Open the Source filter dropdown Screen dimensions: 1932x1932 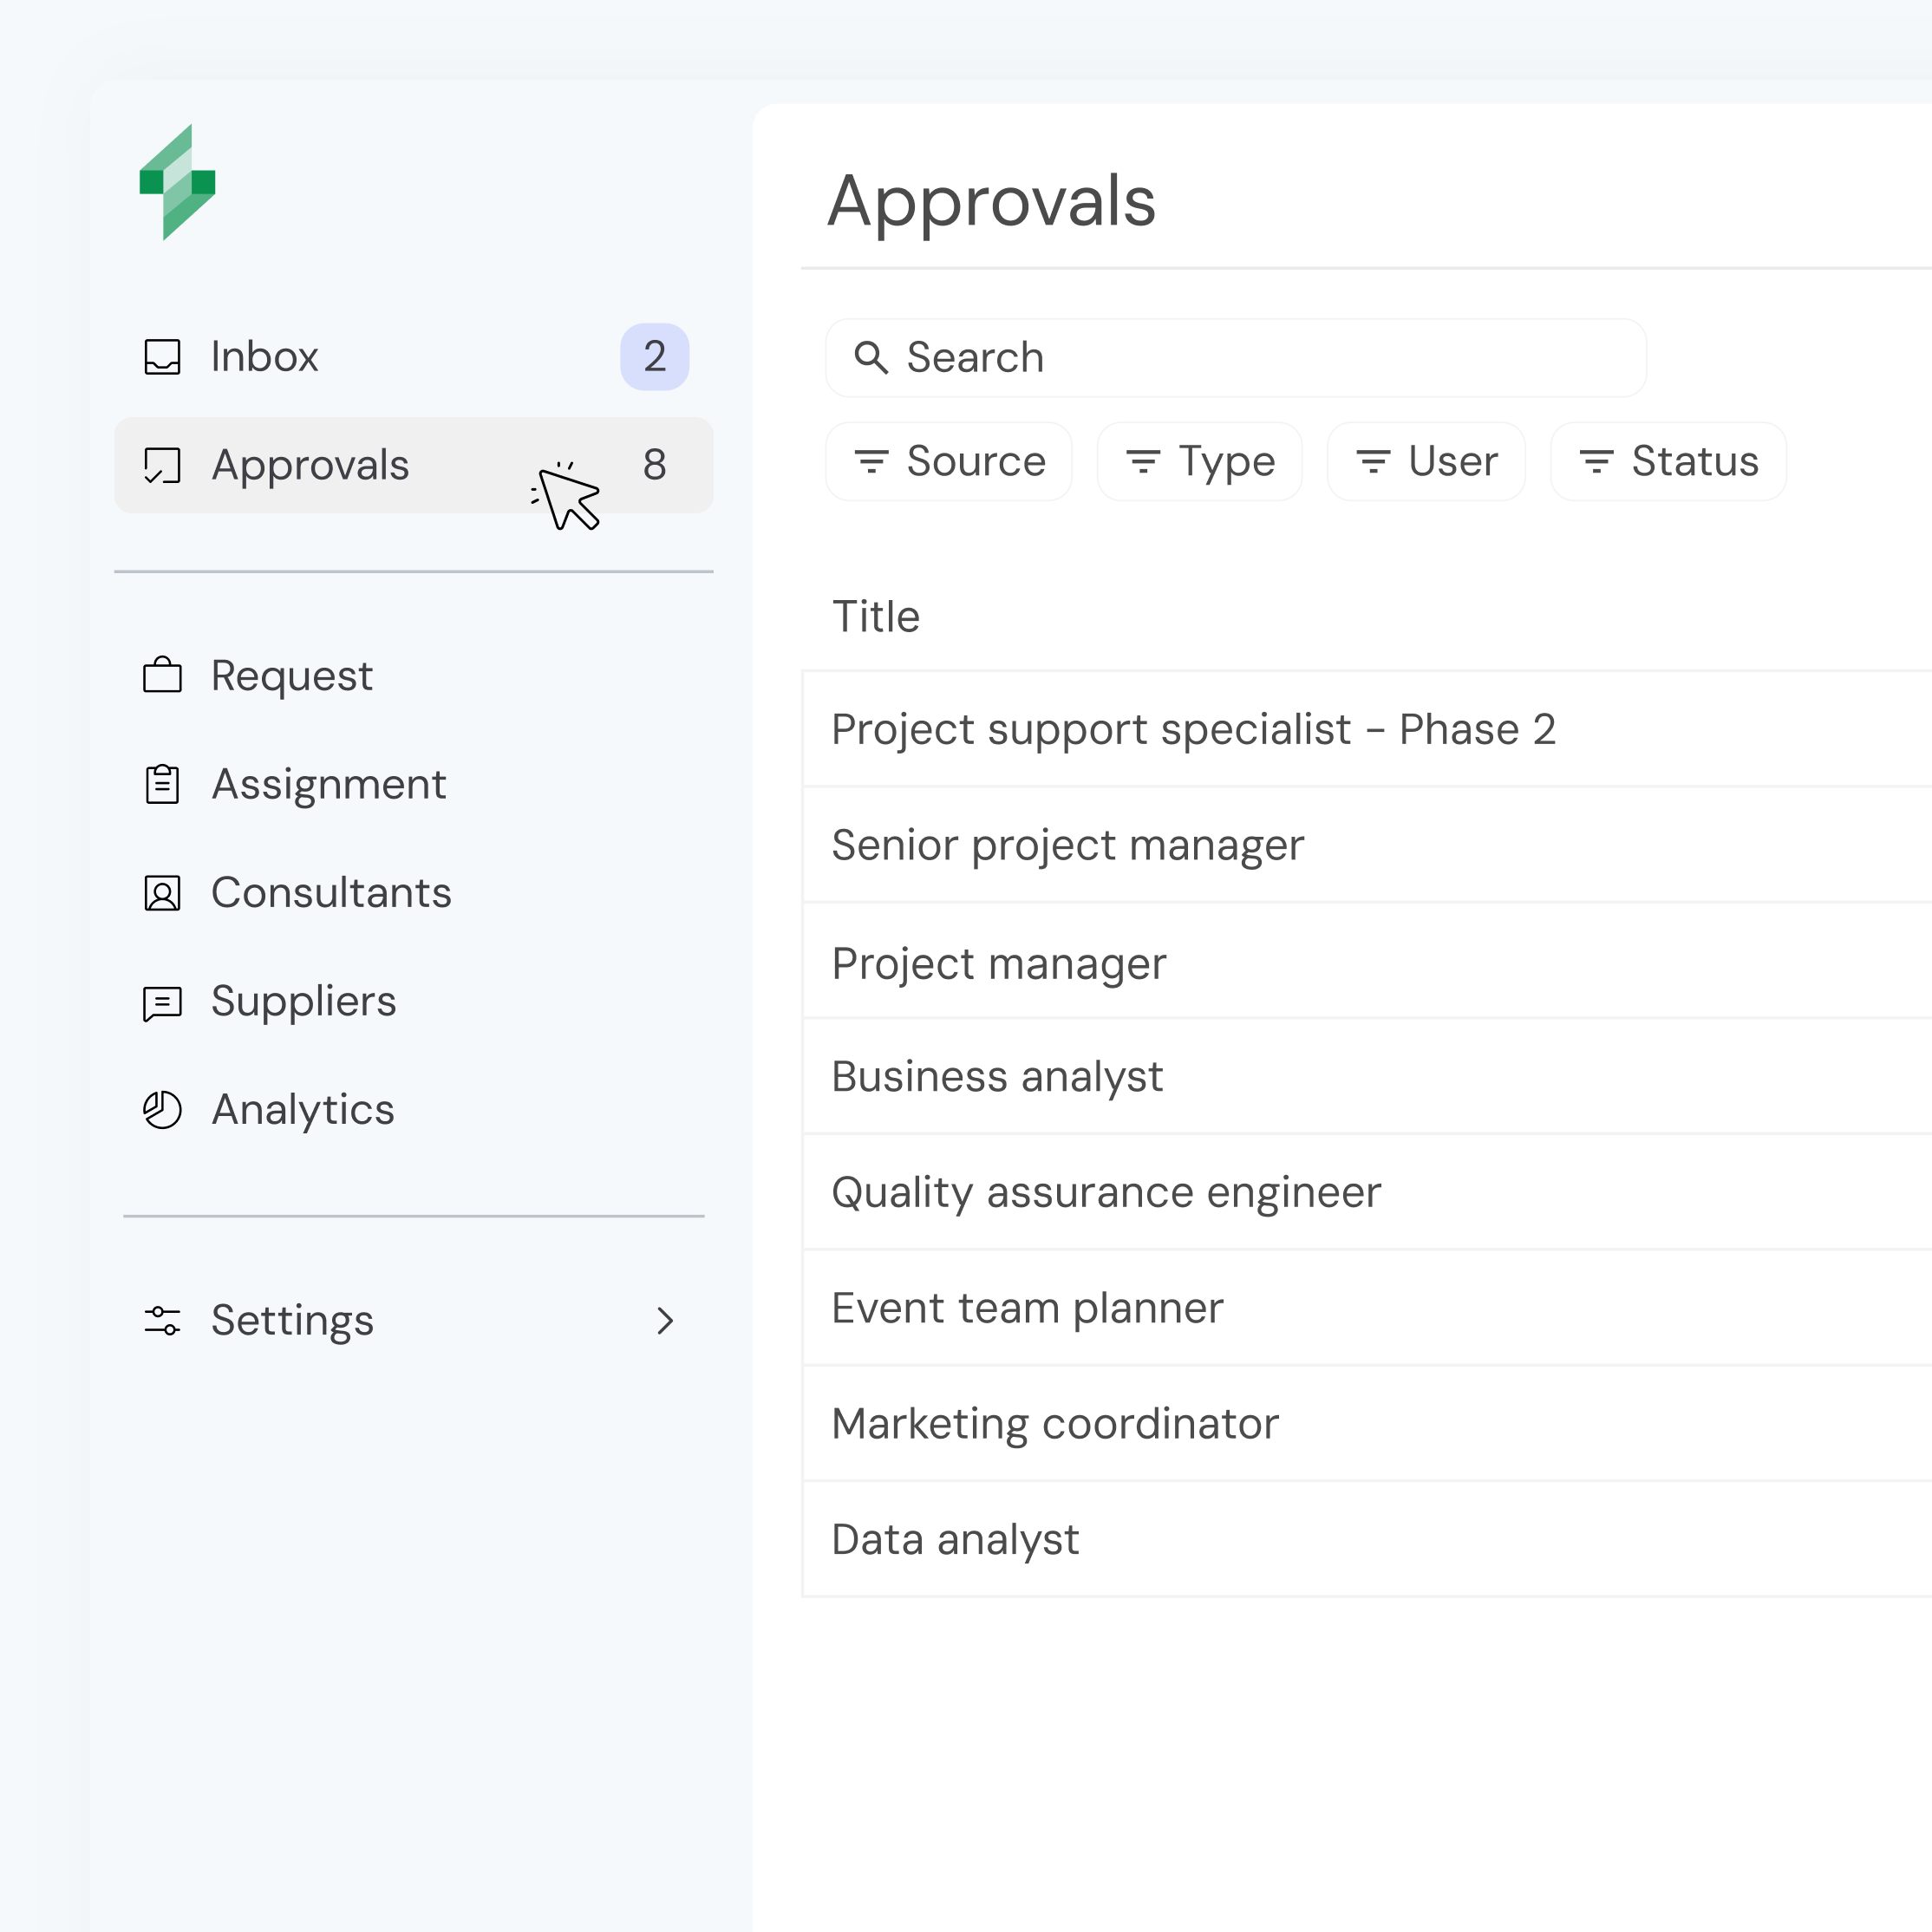948,461
